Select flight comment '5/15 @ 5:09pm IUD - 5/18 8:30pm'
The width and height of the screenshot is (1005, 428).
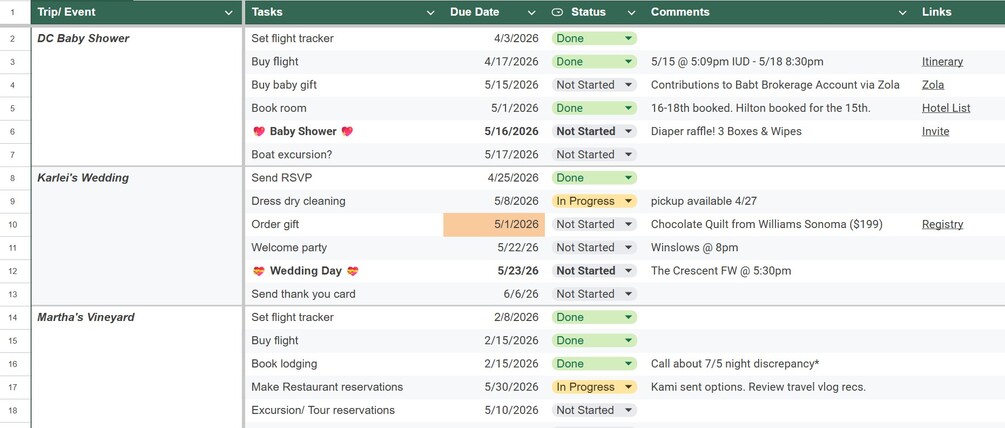(737, 62)
